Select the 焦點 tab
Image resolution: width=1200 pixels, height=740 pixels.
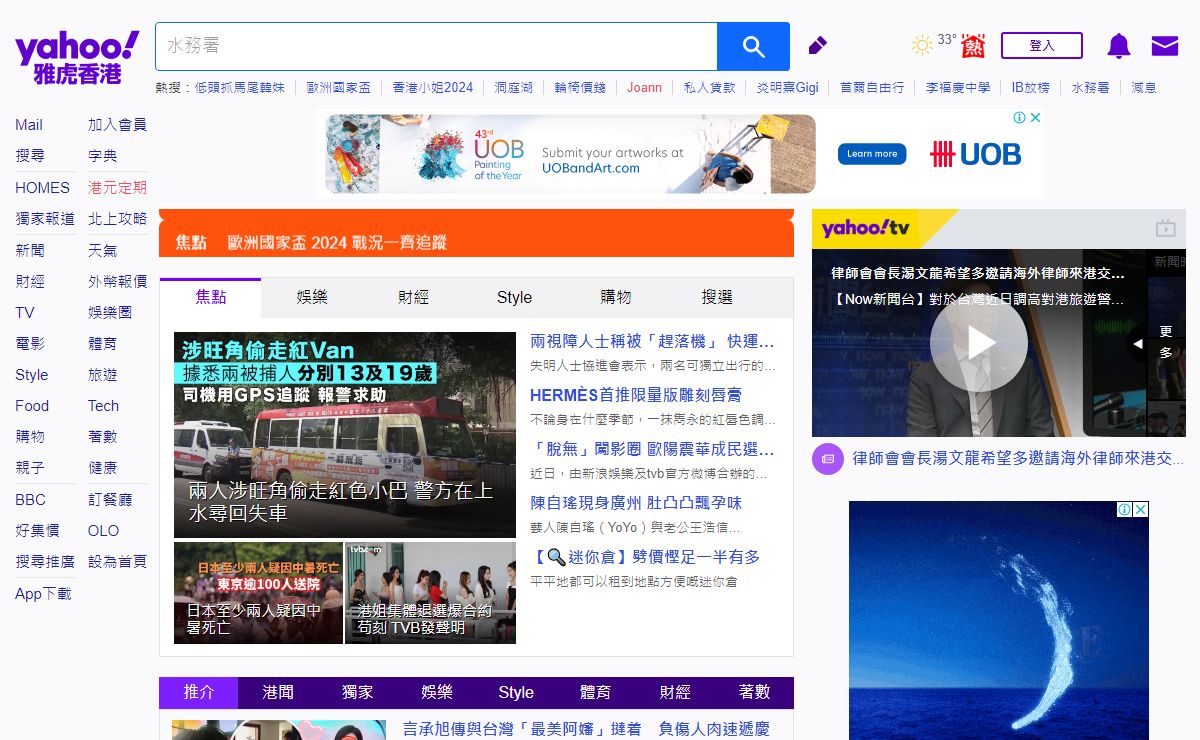[211, 297]
